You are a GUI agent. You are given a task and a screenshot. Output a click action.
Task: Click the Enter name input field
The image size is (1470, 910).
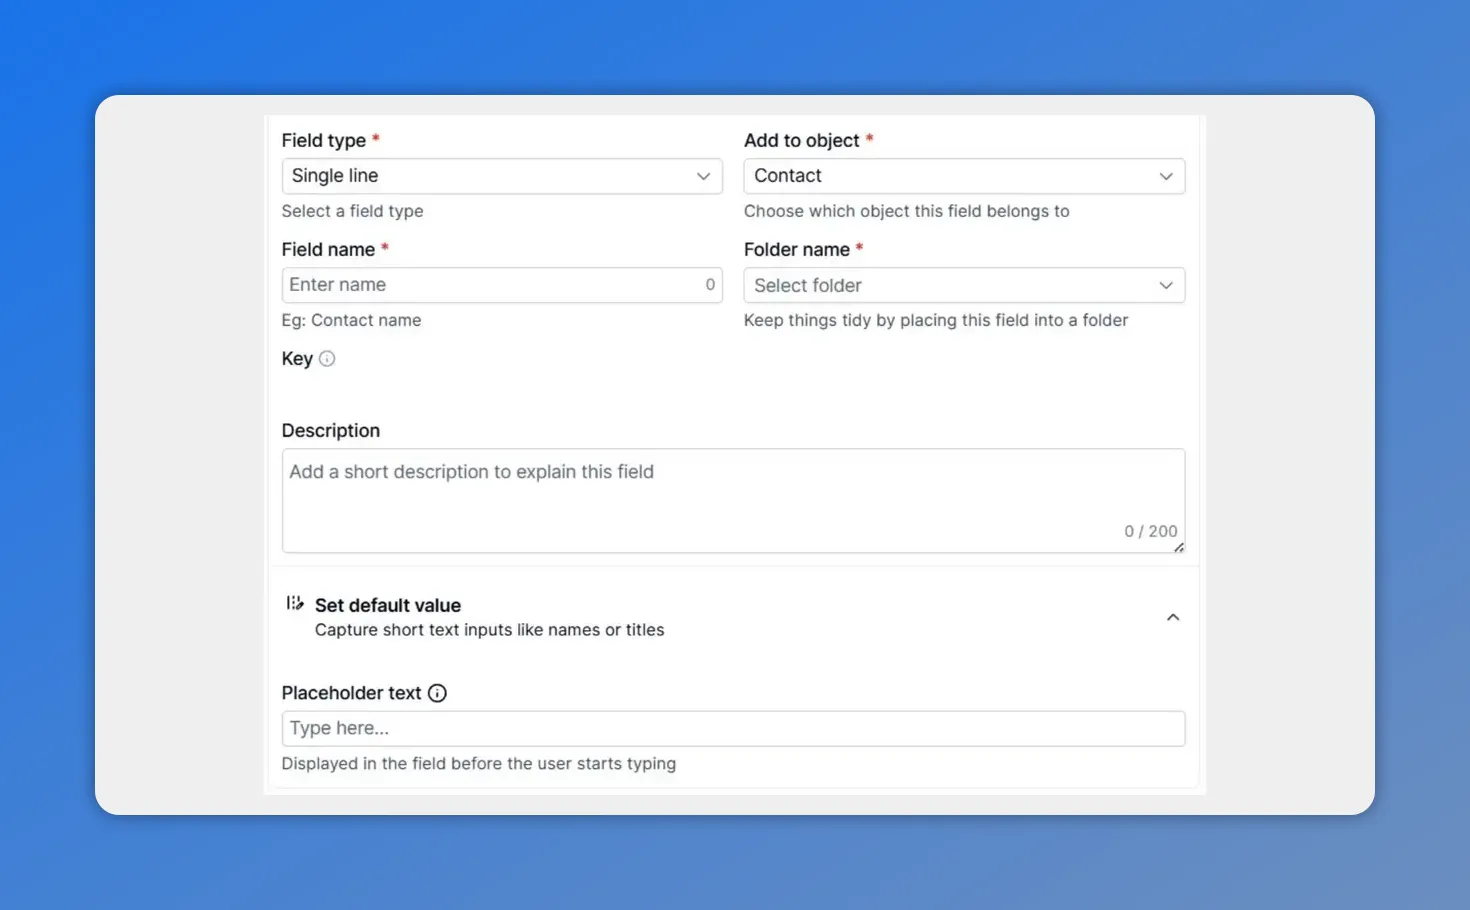(480, 284)
